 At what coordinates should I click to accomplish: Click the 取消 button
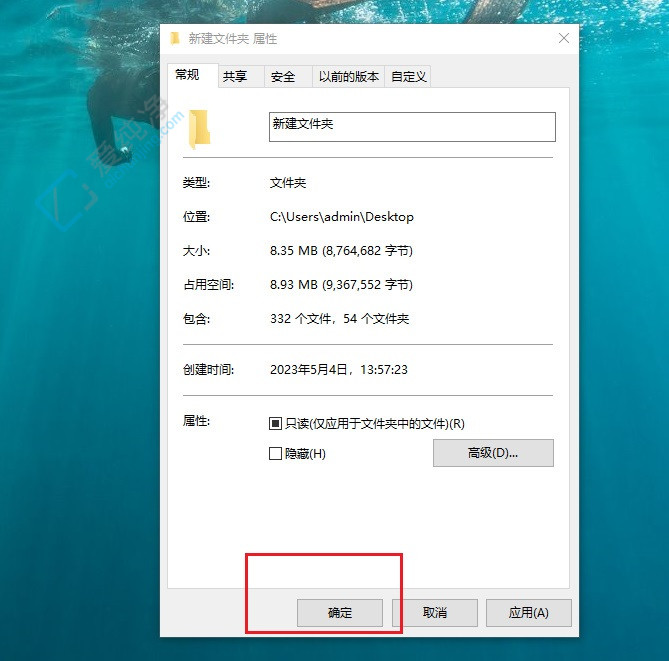(434, 613)
